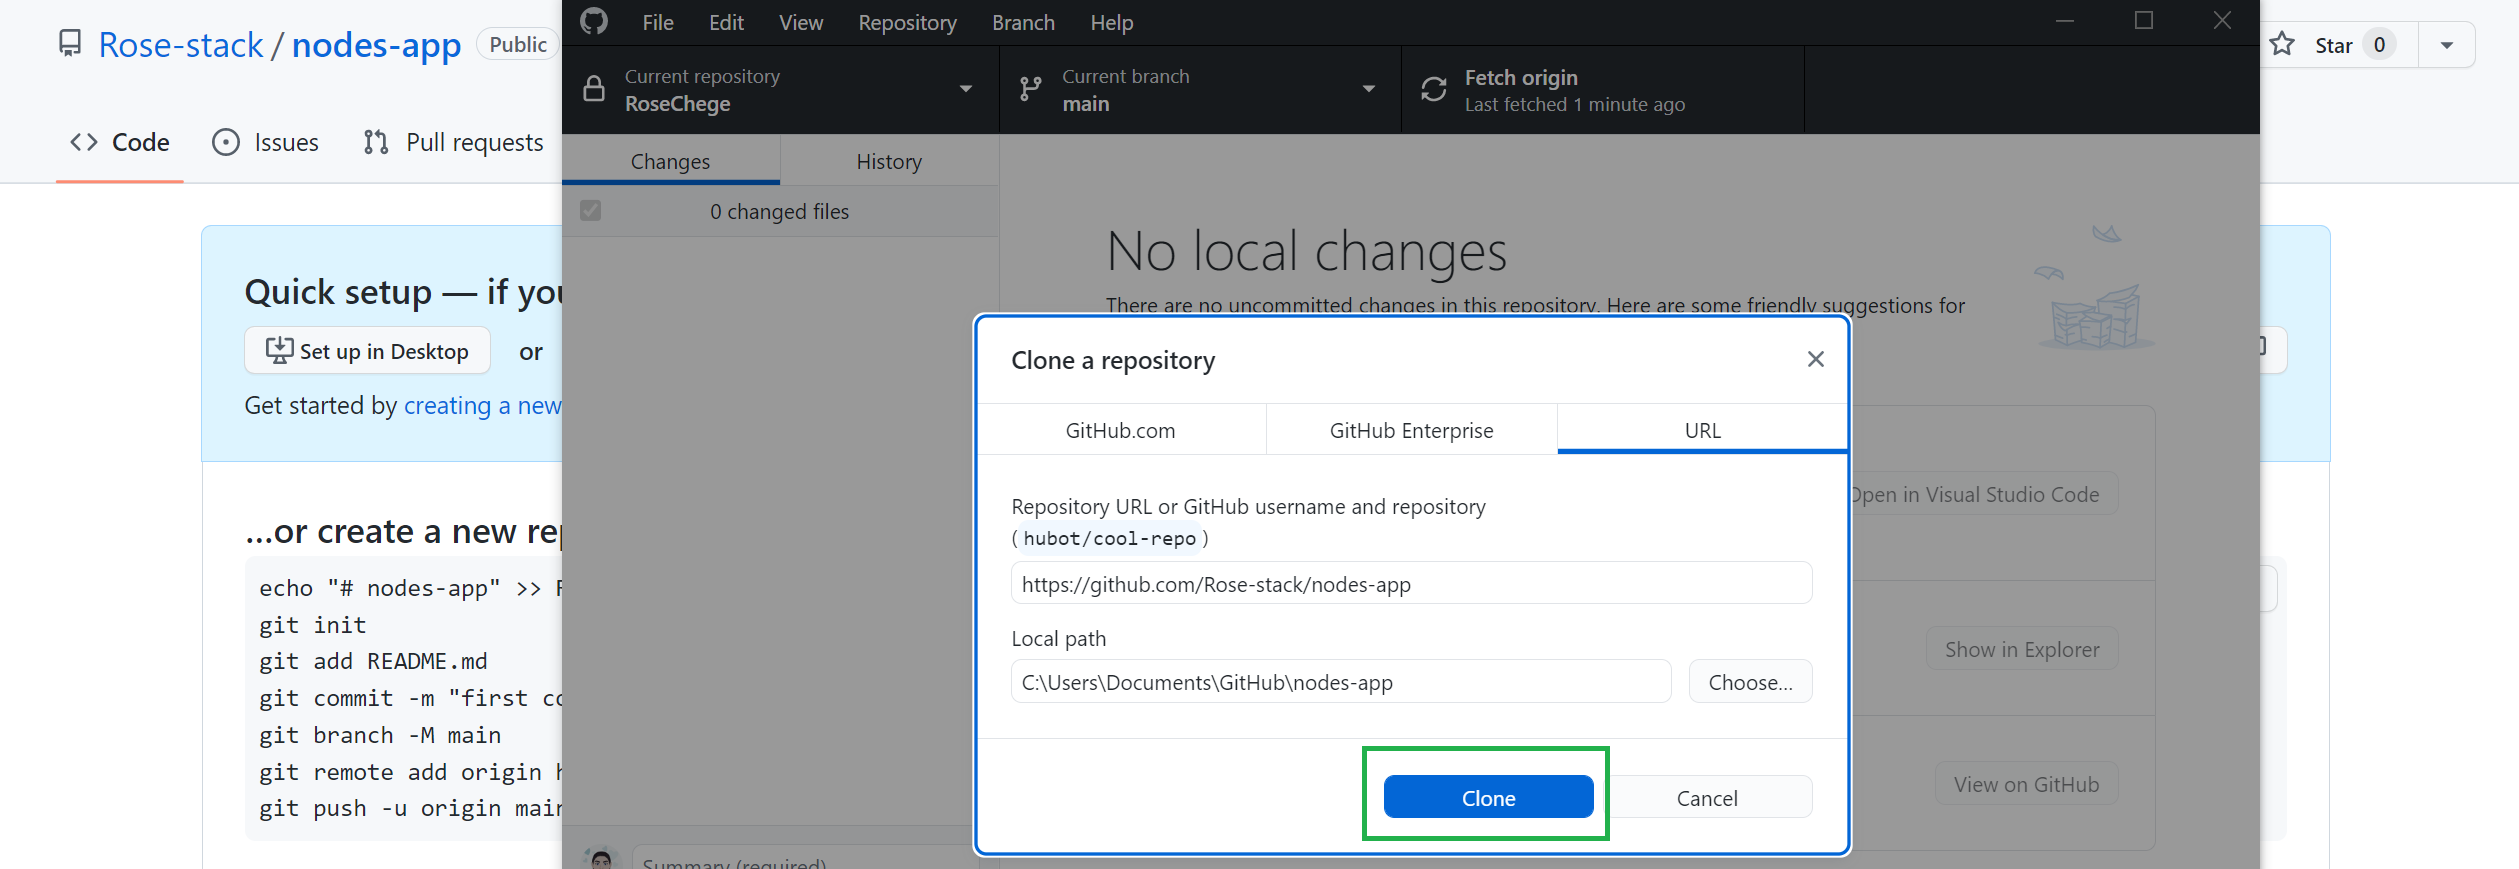Click the Code tab brackets icon
The height and width of the screenshot is (869, 2519).
84,143
